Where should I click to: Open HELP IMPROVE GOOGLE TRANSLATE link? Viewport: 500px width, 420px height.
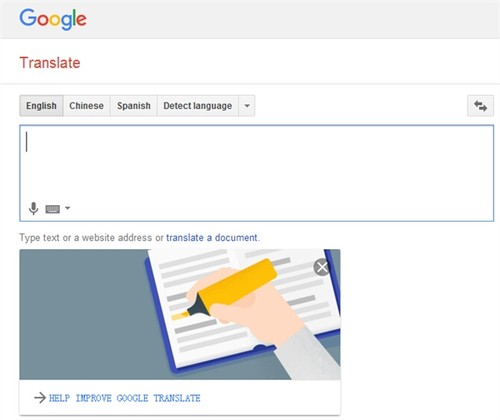pyautogui.click(x=125, y=398)
